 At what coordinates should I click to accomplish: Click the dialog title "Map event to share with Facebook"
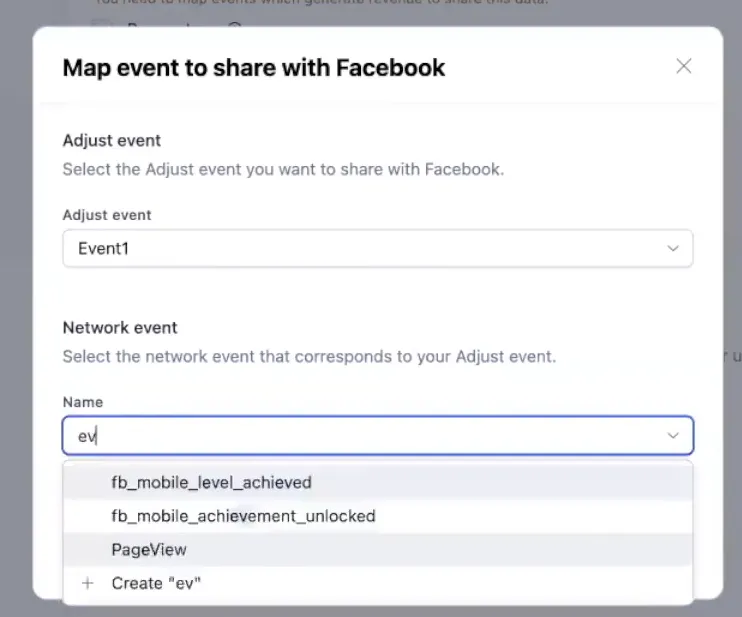pos(254,68)
